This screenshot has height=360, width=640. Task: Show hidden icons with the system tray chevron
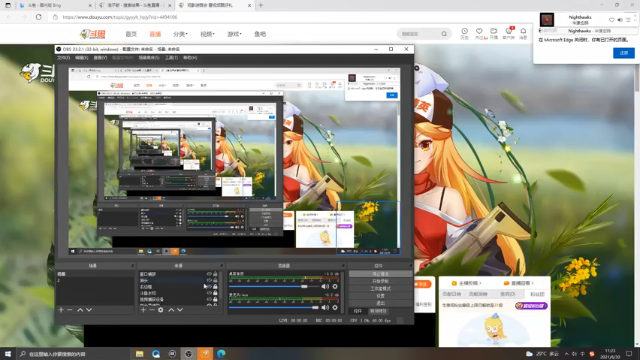(567, 353)
